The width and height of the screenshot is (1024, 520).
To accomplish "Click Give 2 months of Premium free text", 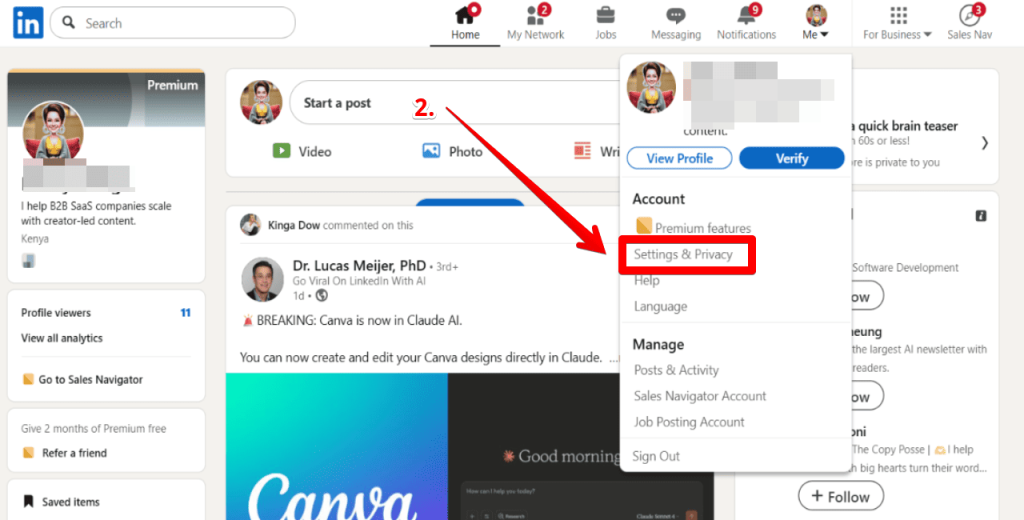I will point(93,429).
